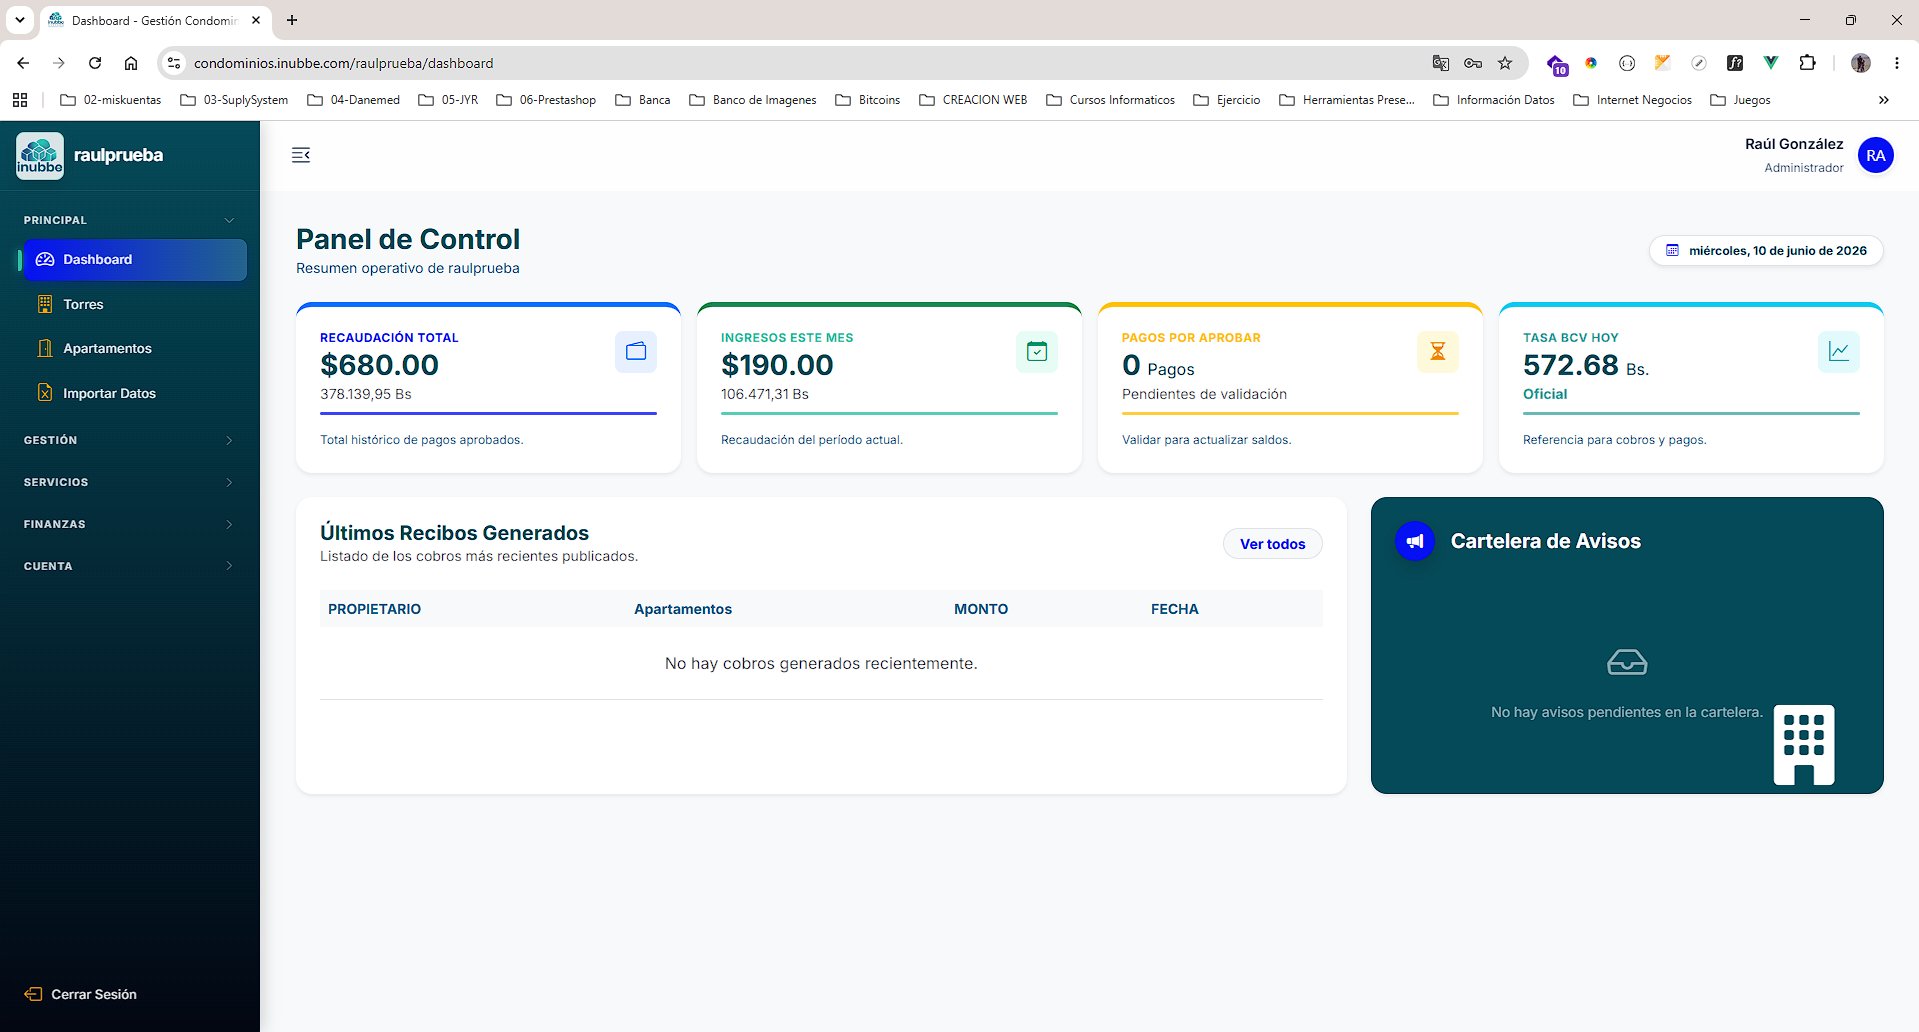Click the logout arrow icon
Image resolution: width=1919 pixels, height=1032 pixels.
click(x=33, y=994)
